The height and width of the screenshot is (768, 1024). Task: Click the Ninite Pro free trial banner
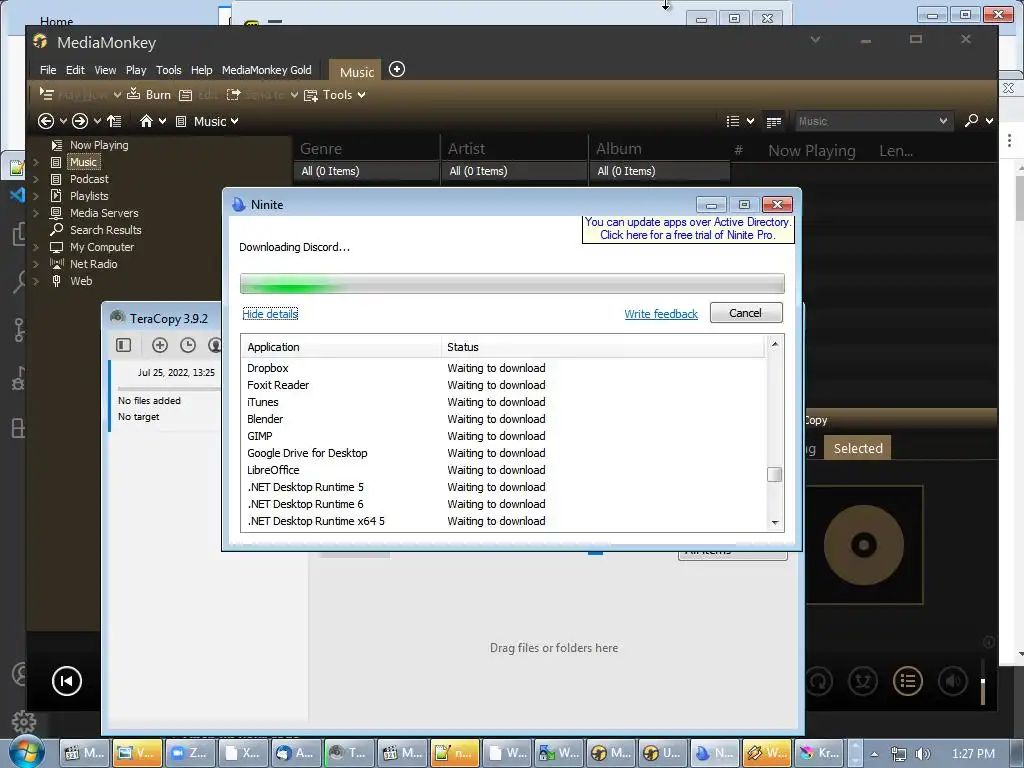click(x=688, y=229)
